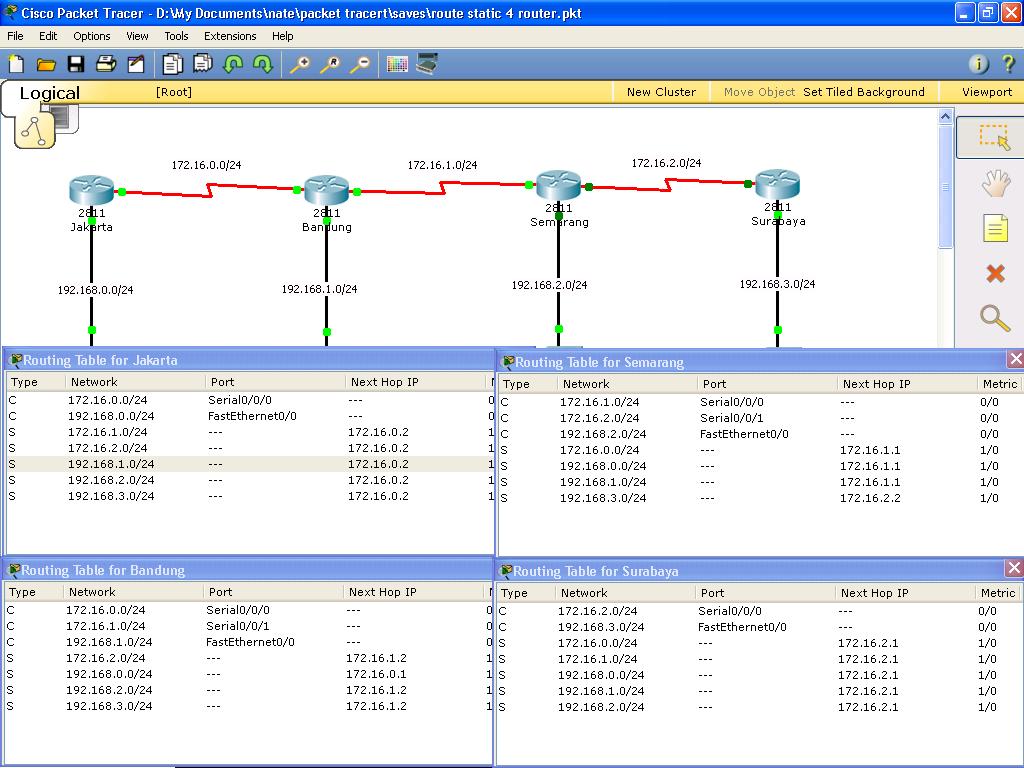Viewport: 1024px width, 768px height.
Task: Switch to the Logical workspace tab
Action: 49,92
